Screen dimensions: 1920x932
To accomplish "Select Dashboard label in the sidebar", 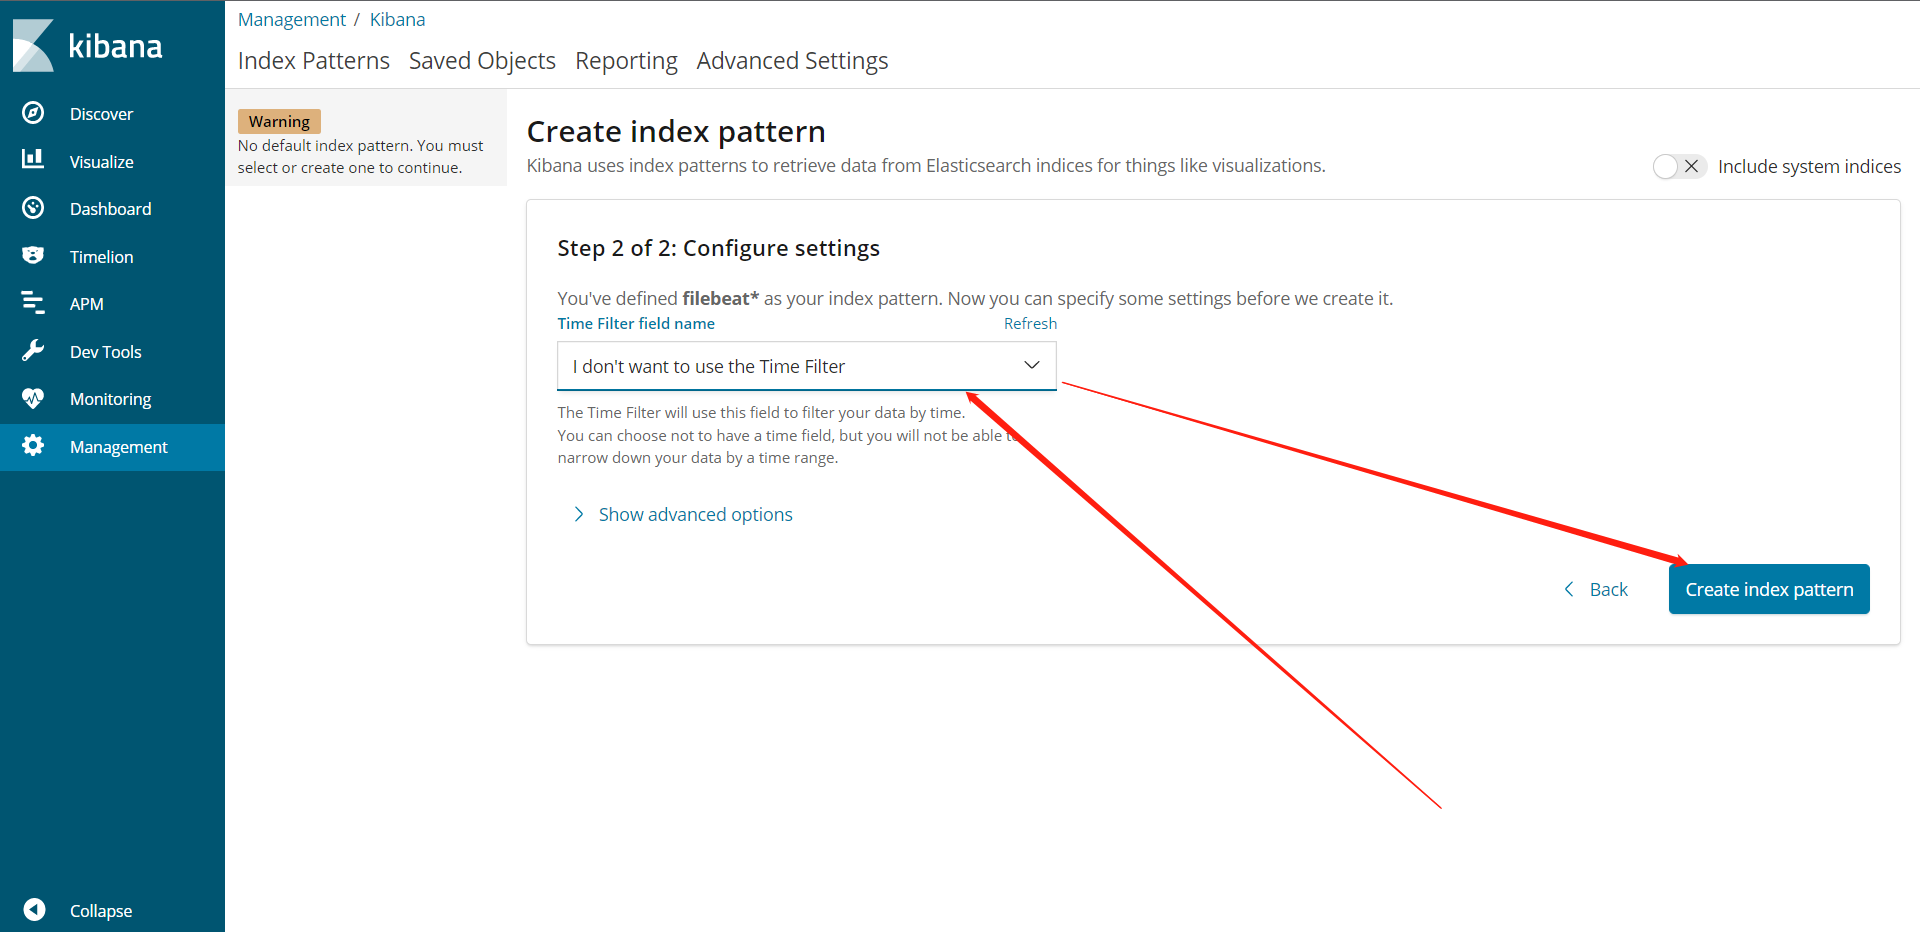I will (x=110, y=209).
